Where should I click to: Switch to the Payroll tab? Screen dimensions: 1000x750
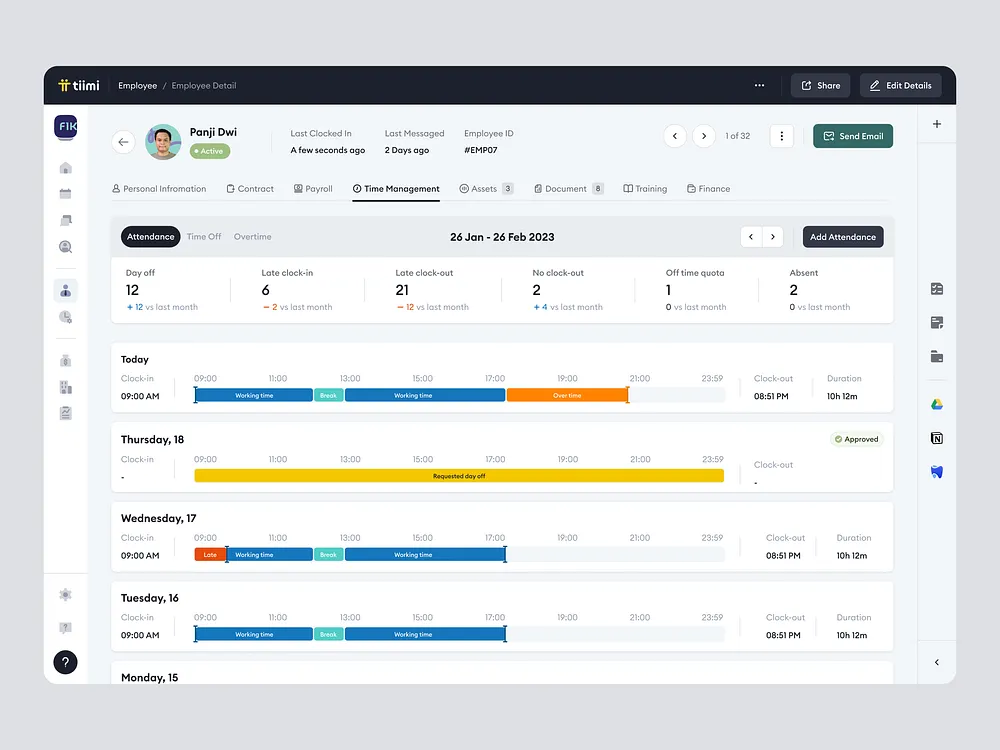pyautogui.click(x=313, y=188)
